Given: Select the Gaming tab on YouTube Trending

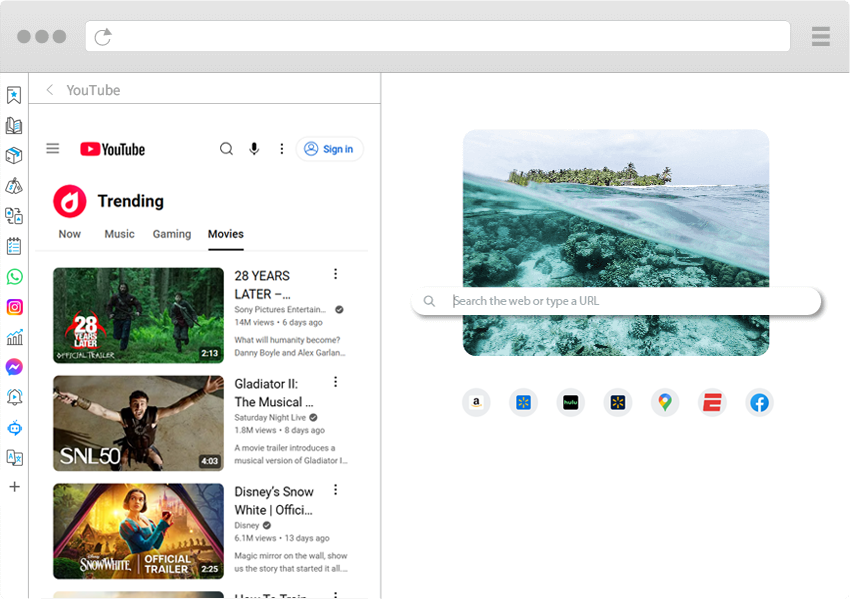Looking at the screenshot, I should [x=171, y=234].
